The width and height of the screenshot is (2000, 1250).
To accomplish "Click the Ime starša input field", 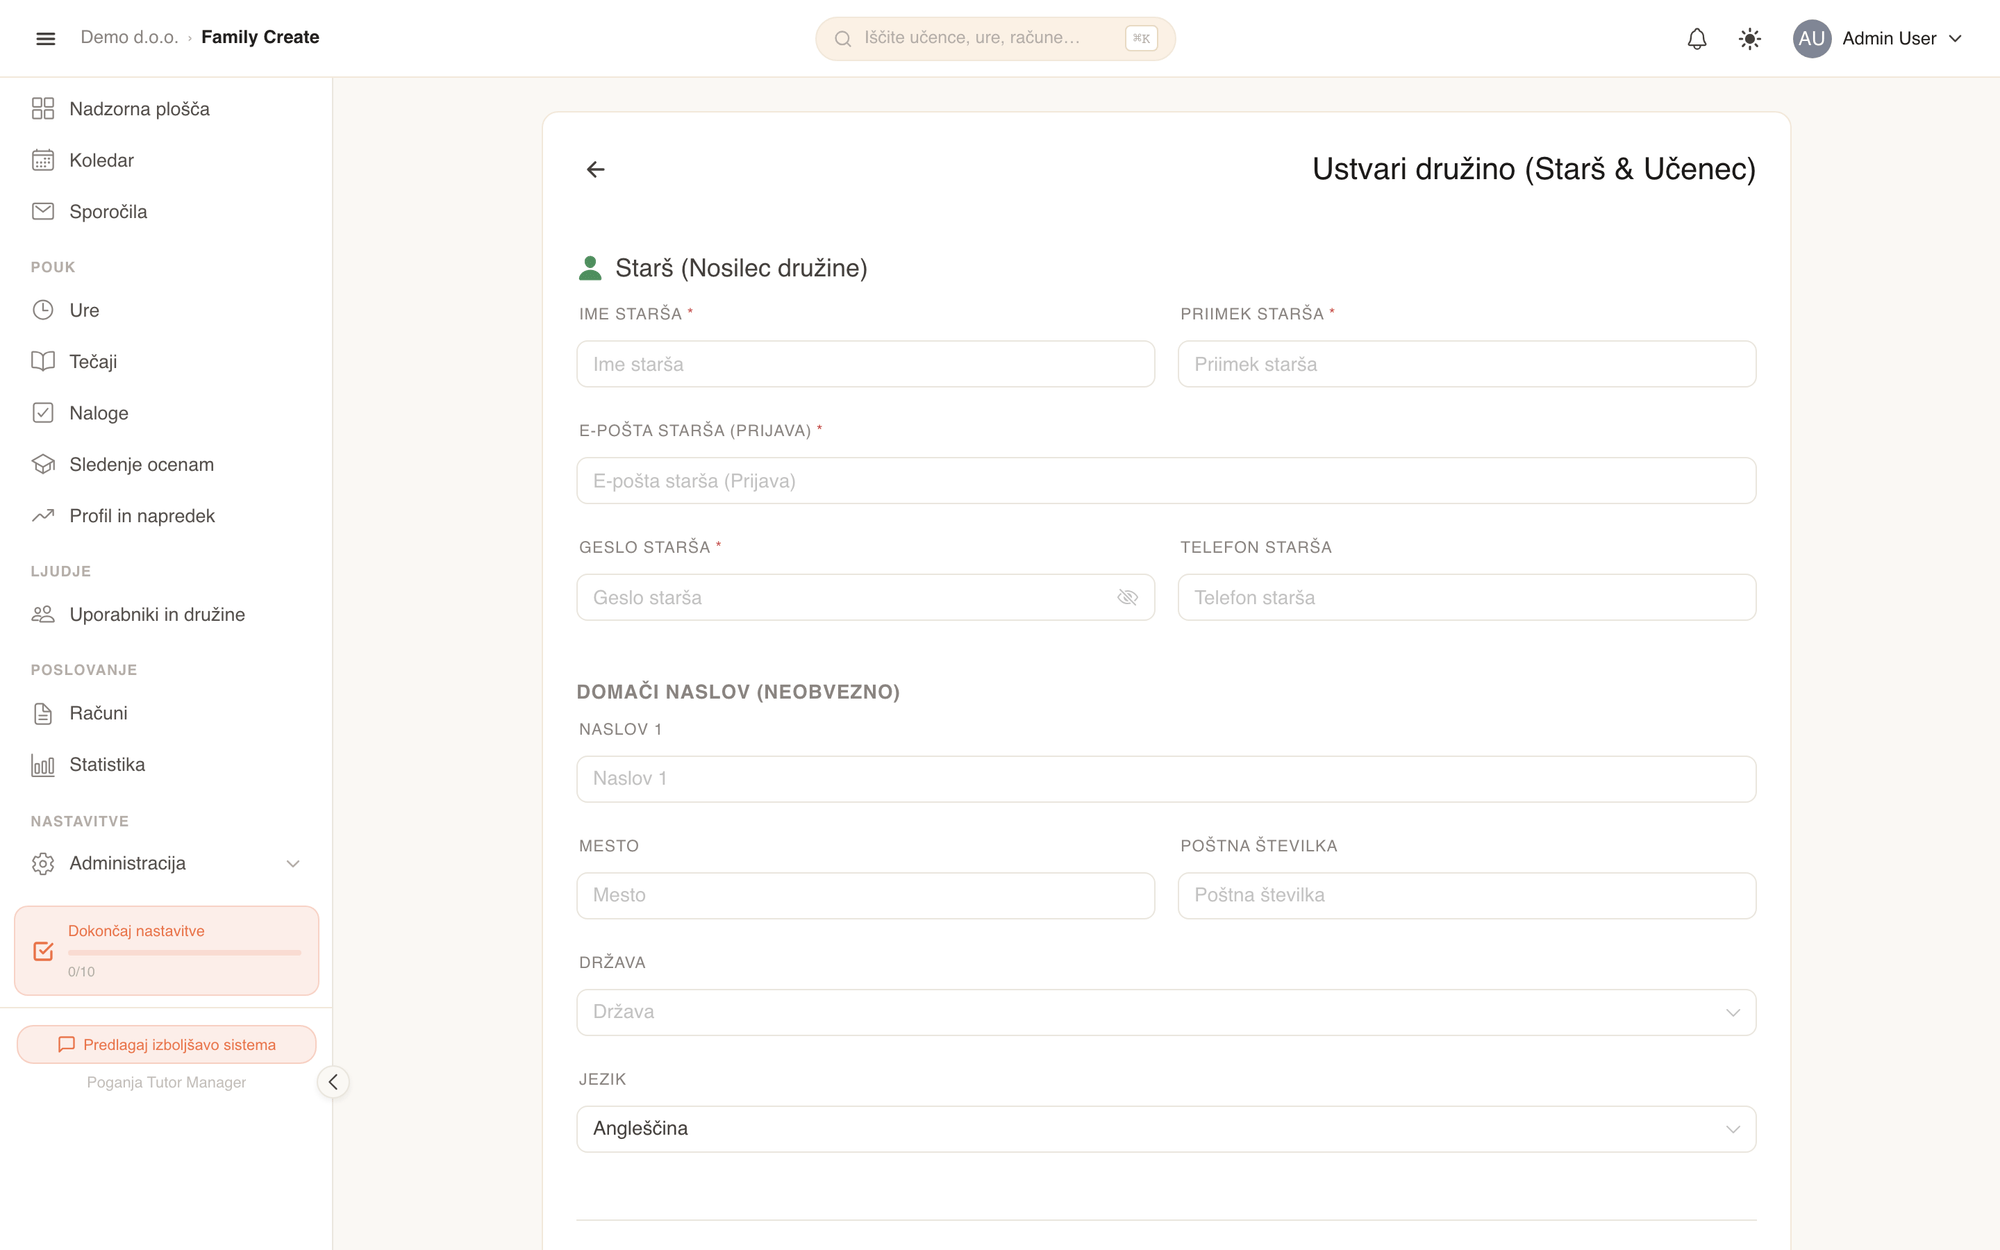I will (x=865, y=364).
